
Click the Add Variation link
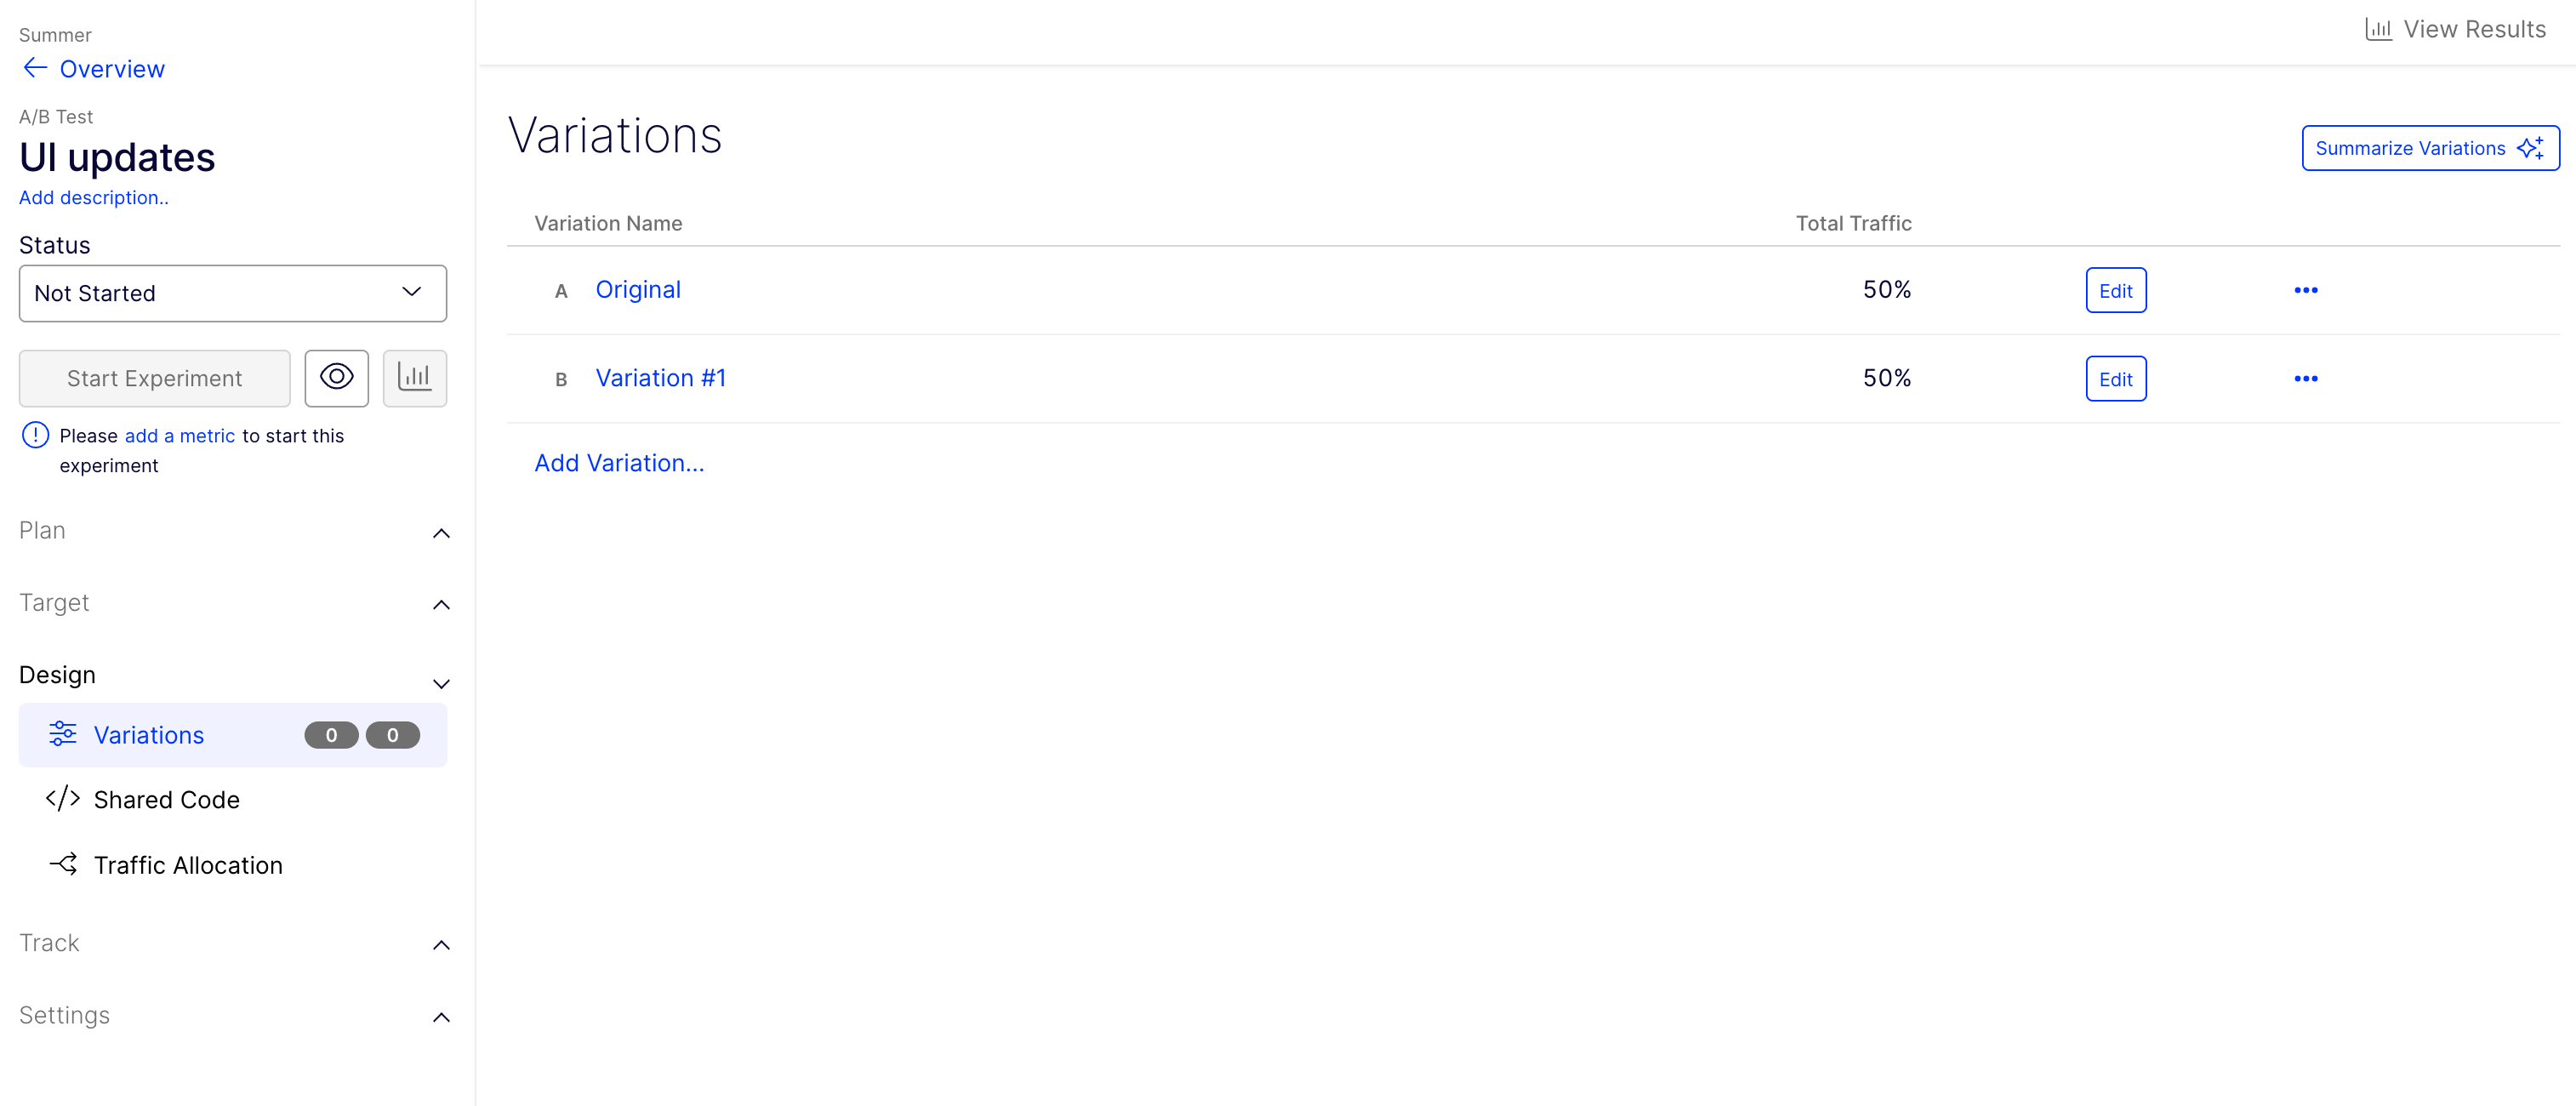pyautogui.click(x=619, y=463)
